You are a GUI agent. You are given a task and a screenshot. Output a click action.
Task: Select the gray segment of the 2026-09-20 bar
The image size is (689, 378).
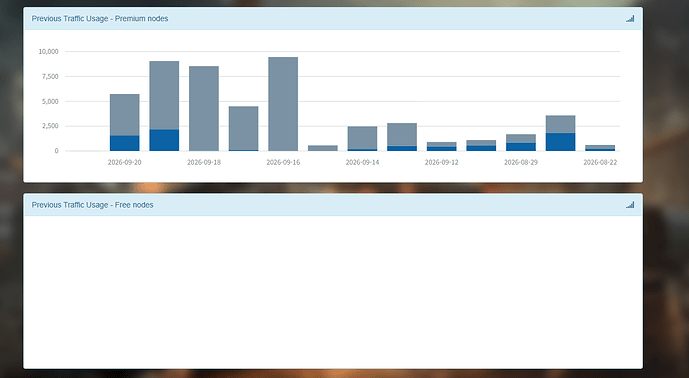[125, 115]
